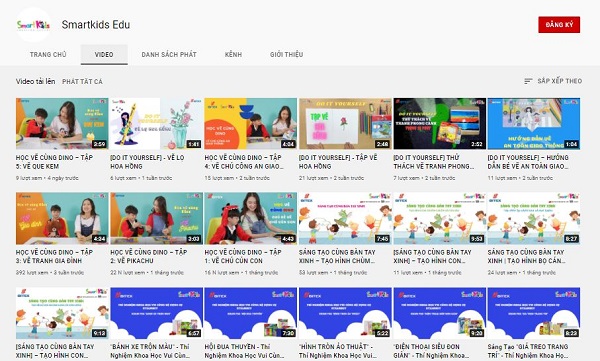Click title Sáng Tạo "GIÁ TREO TRANG TRÍ"
Screen dimensions: 600x361
528,351
